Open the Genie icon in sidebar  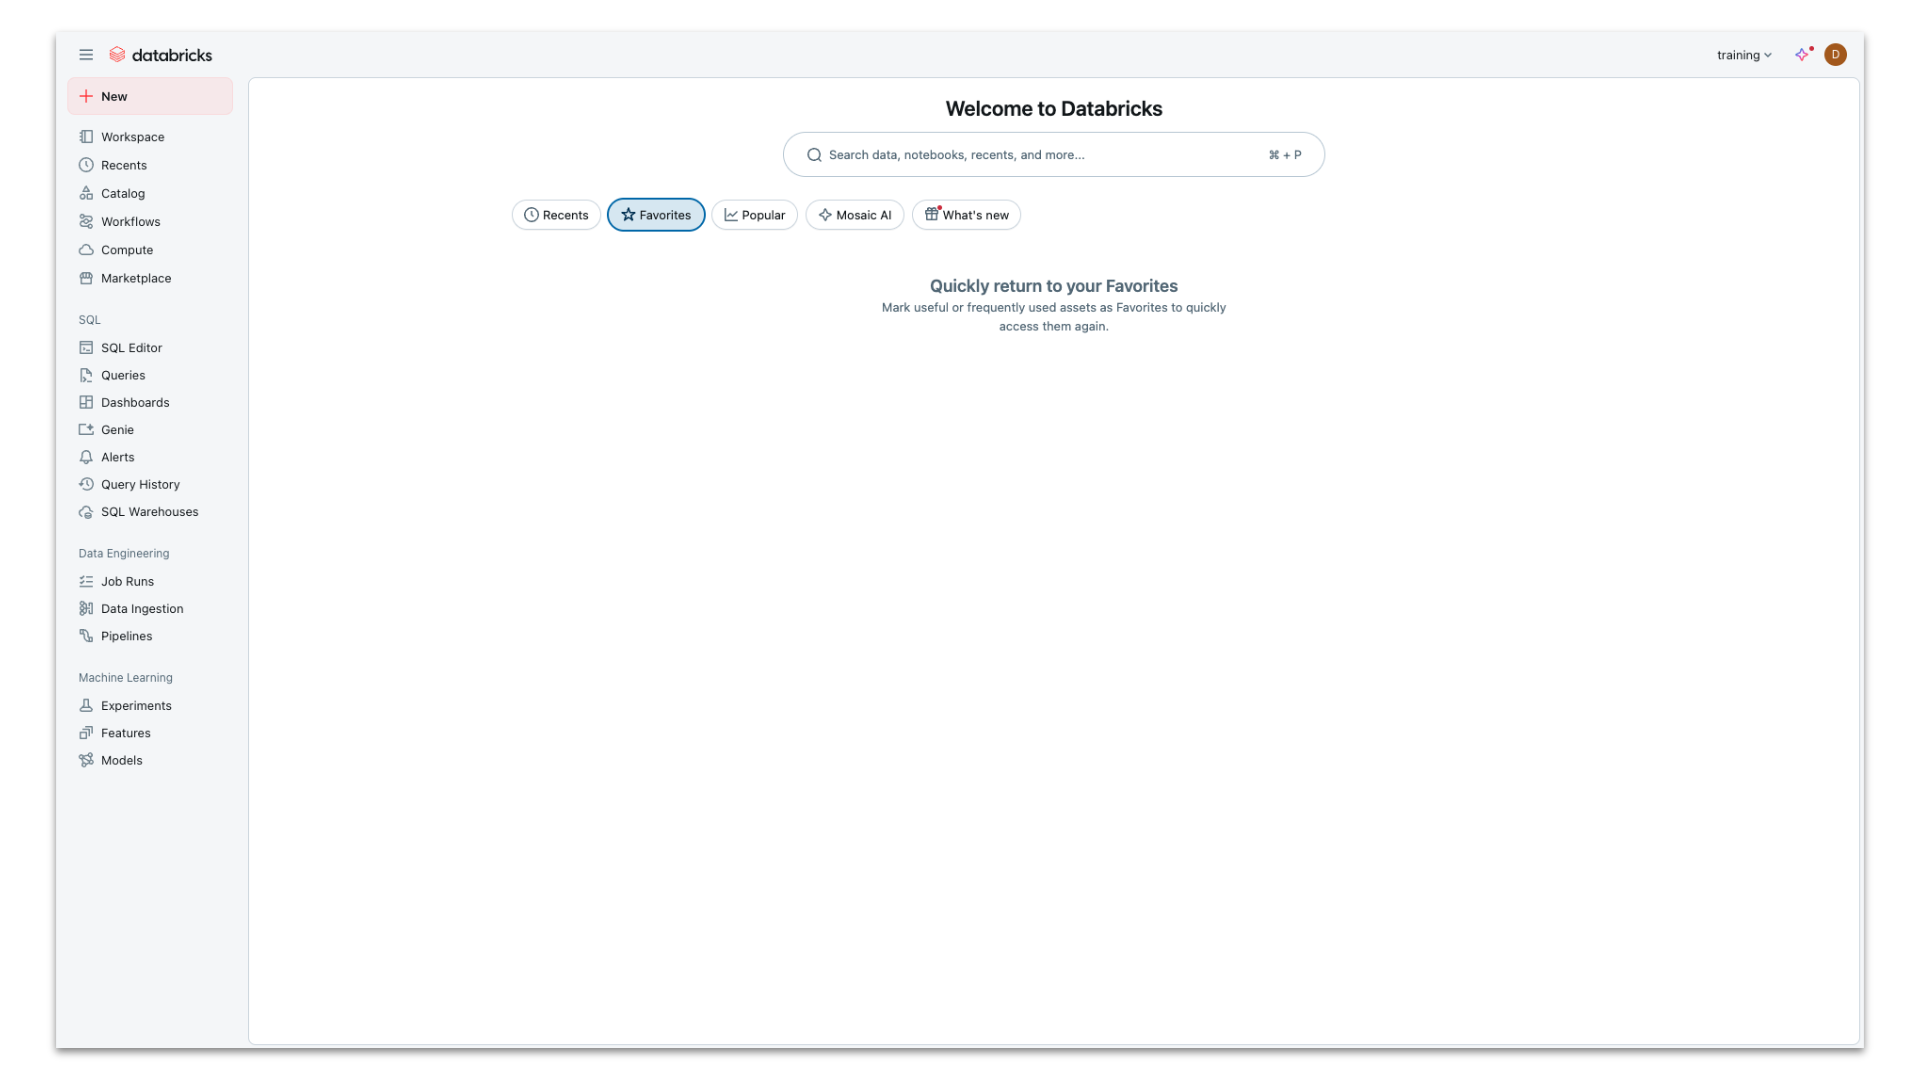(86, 429)
